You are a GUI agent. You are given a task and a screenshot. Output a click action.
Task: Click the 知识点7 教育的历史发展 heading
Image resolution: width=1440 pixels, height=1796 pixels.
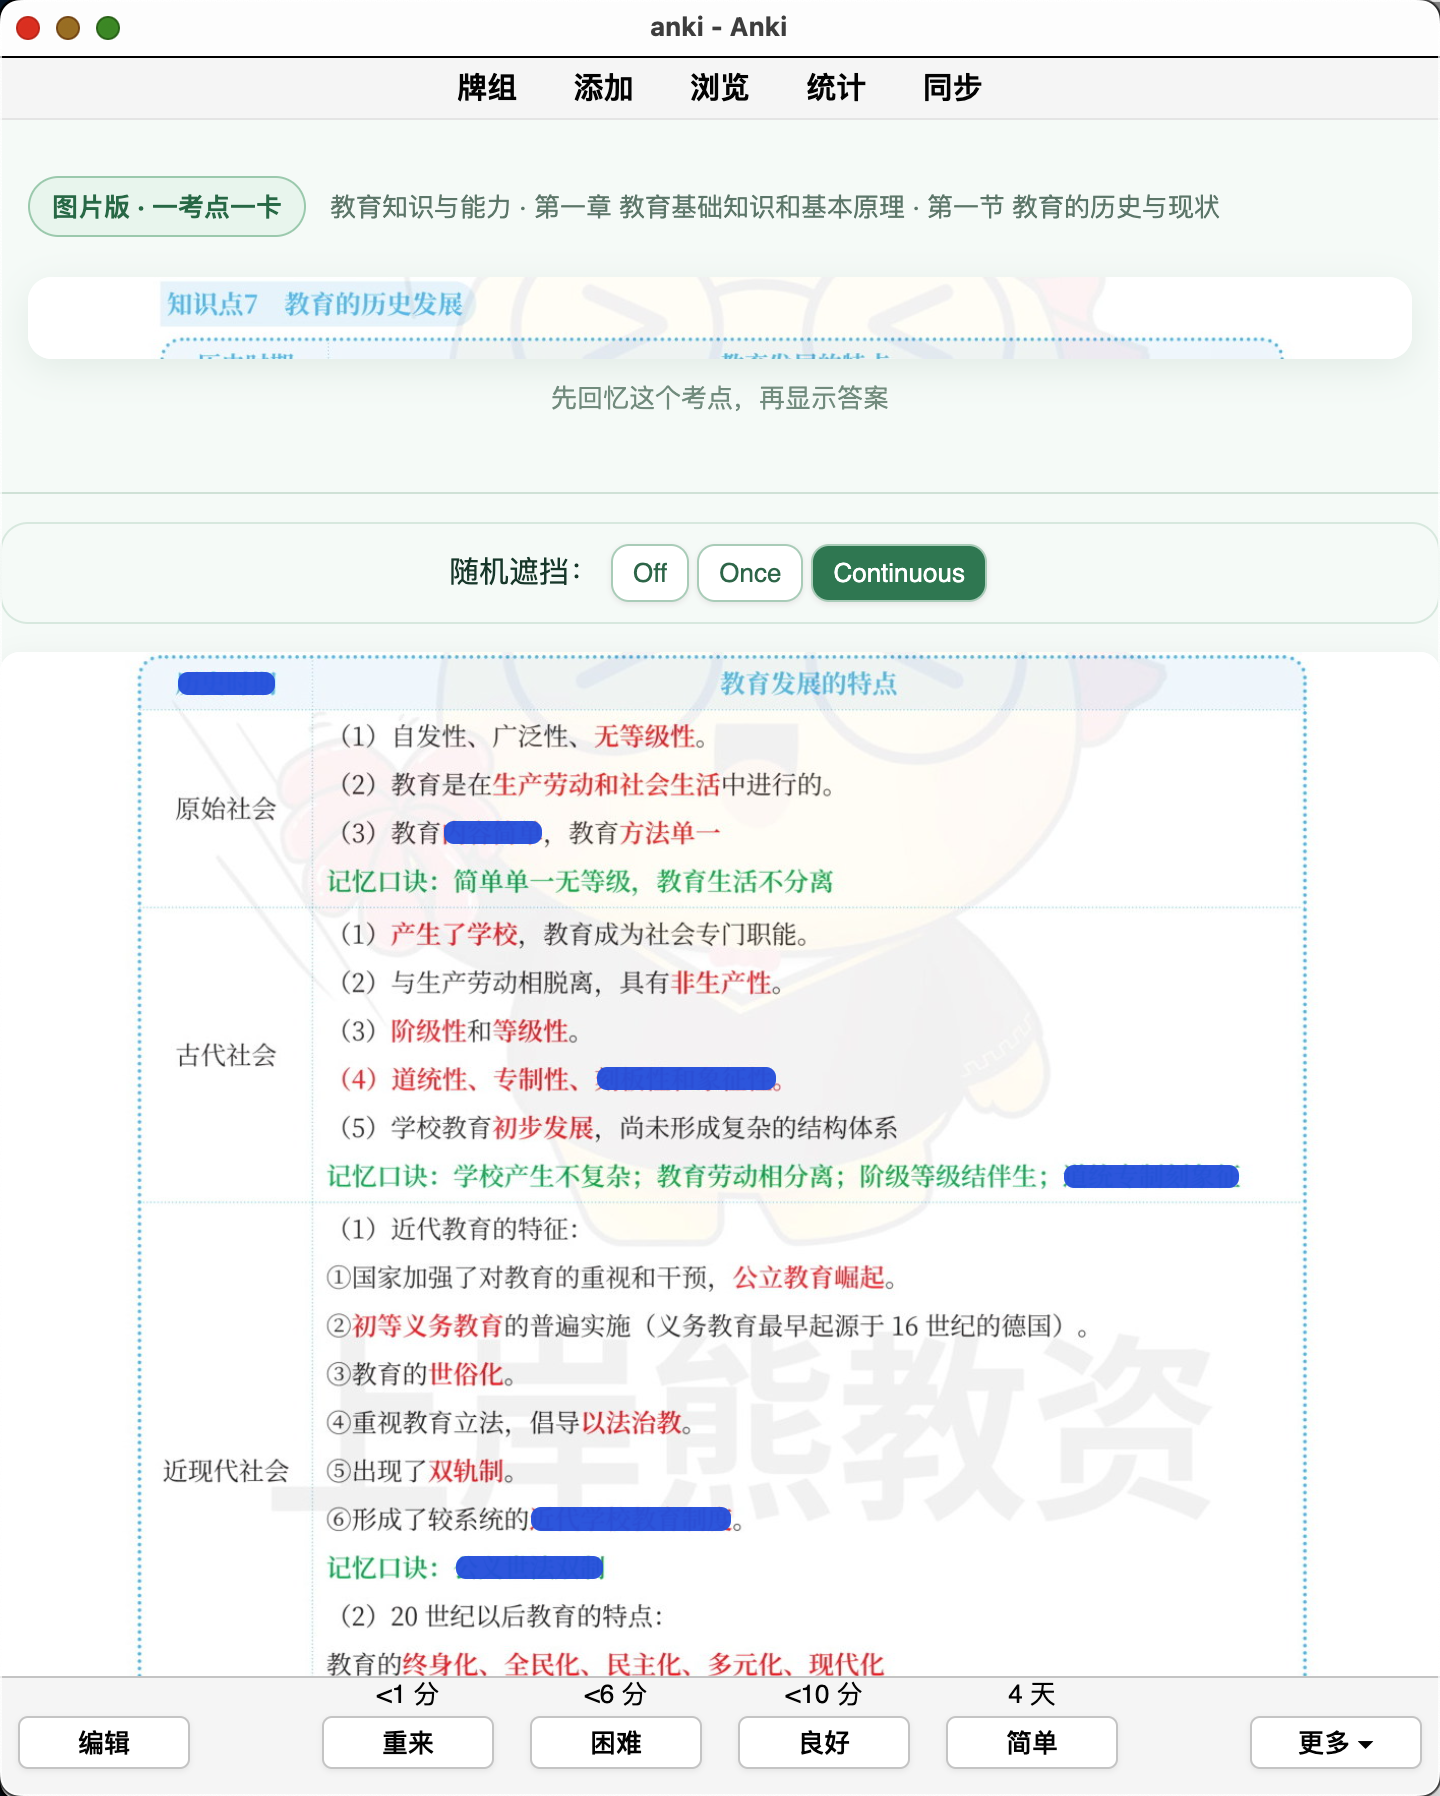click(315, 304)
